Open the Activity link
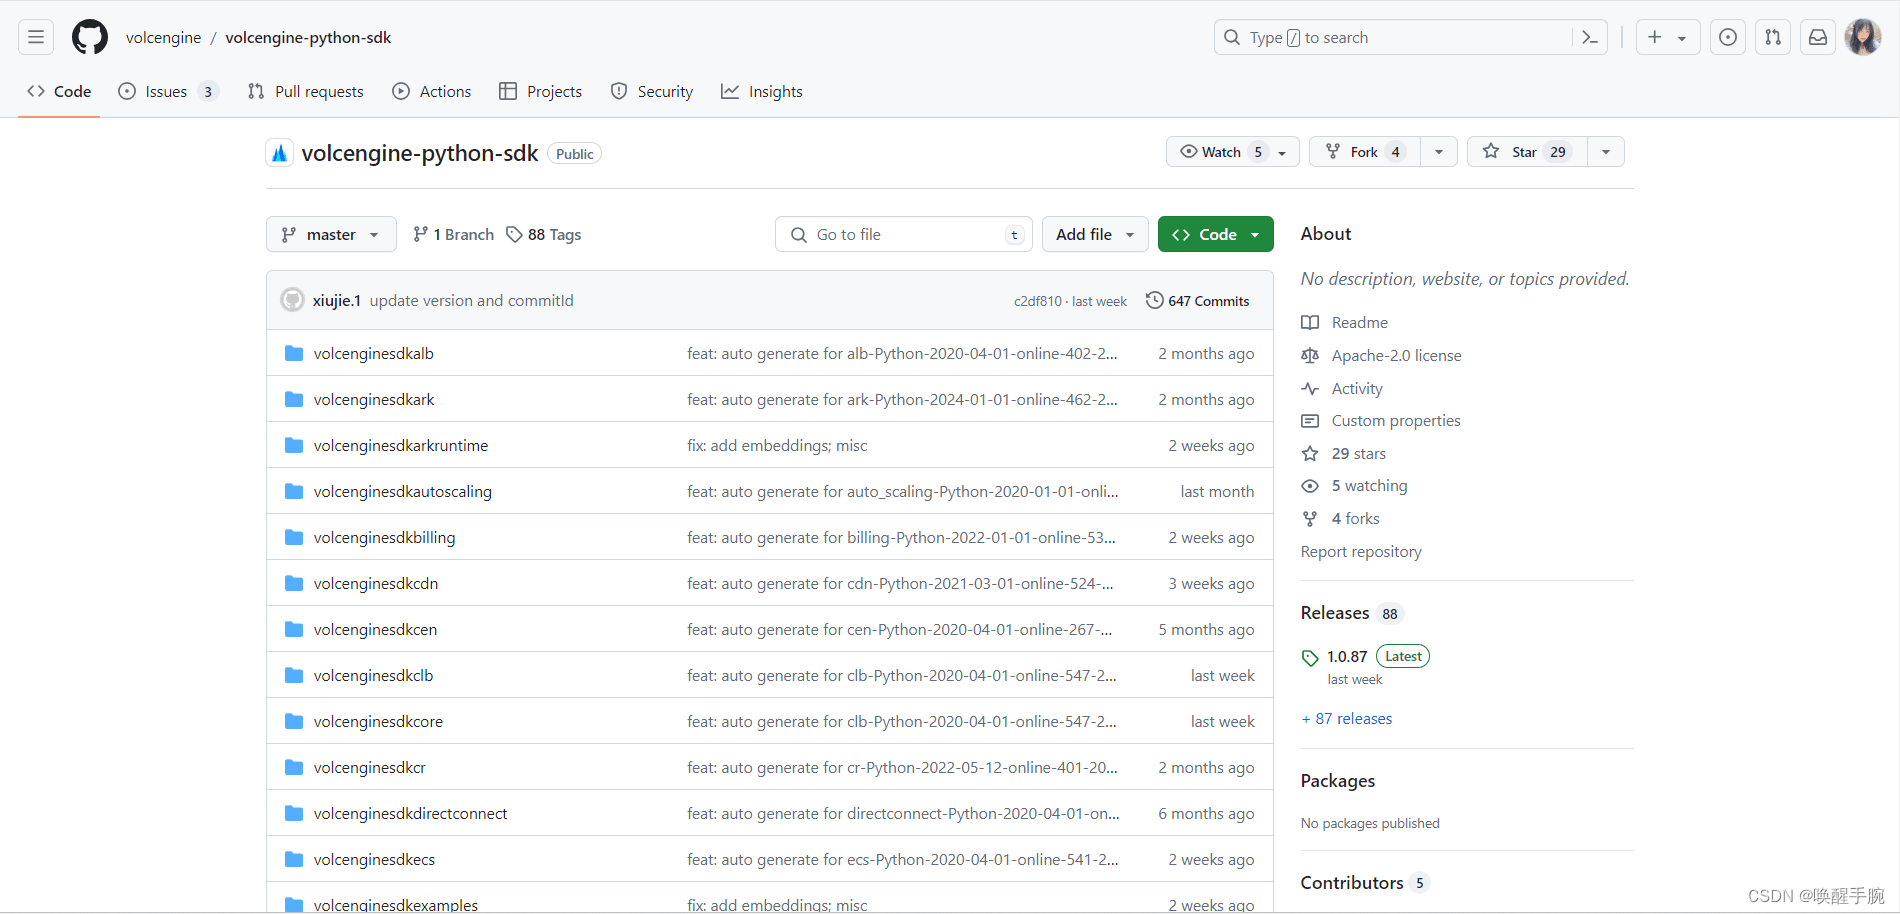 1342,389
